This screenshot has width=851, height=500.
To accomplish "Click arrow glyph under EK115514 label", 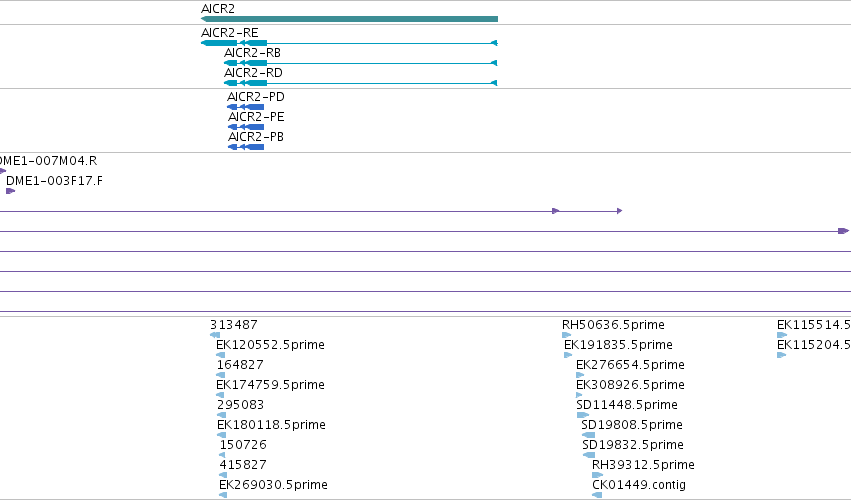I will pos(782,335).
